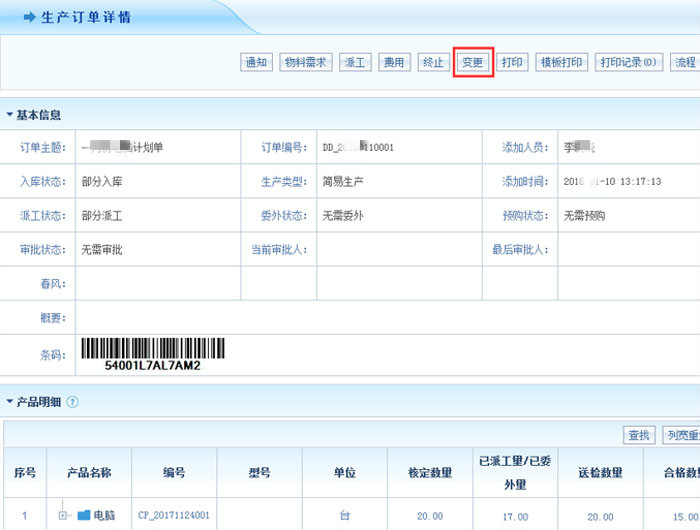Click the 产品名称 column header
The image size is (700, 530).
(x=88, y=473)
